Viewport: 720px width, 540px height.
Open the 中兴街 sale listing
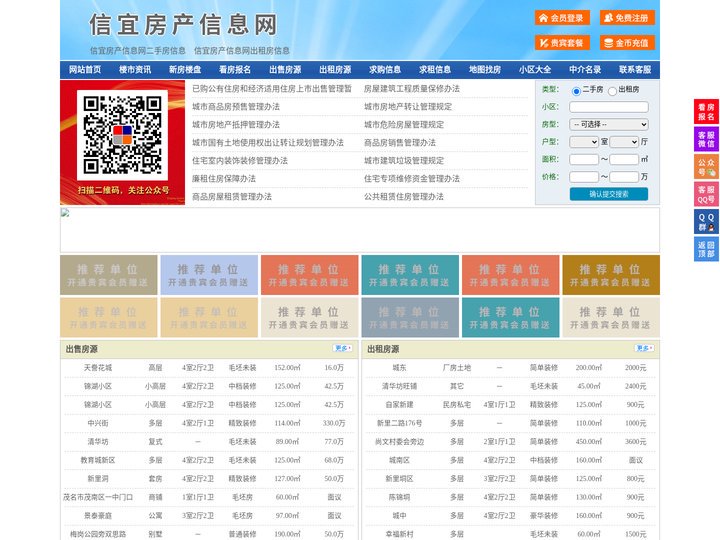98,423
